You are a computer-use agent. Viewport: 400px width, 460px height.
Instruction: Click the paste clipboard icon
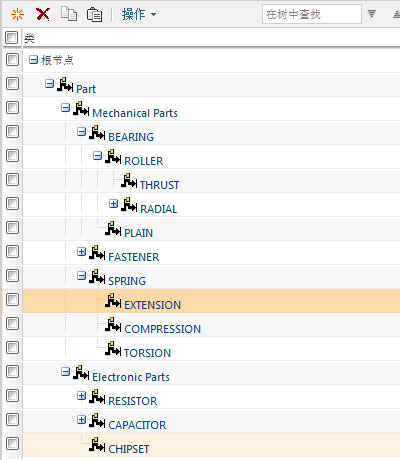click(x=94, y=15)
